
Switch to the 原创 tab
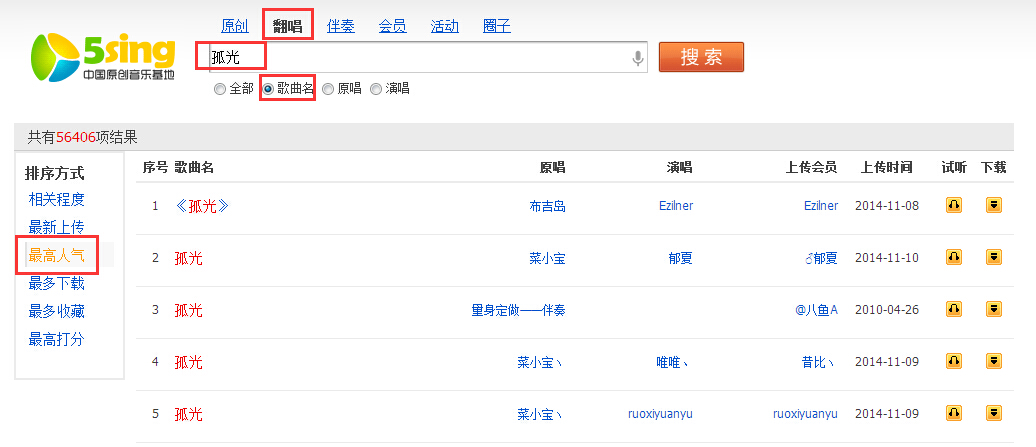tap(235, 26)
